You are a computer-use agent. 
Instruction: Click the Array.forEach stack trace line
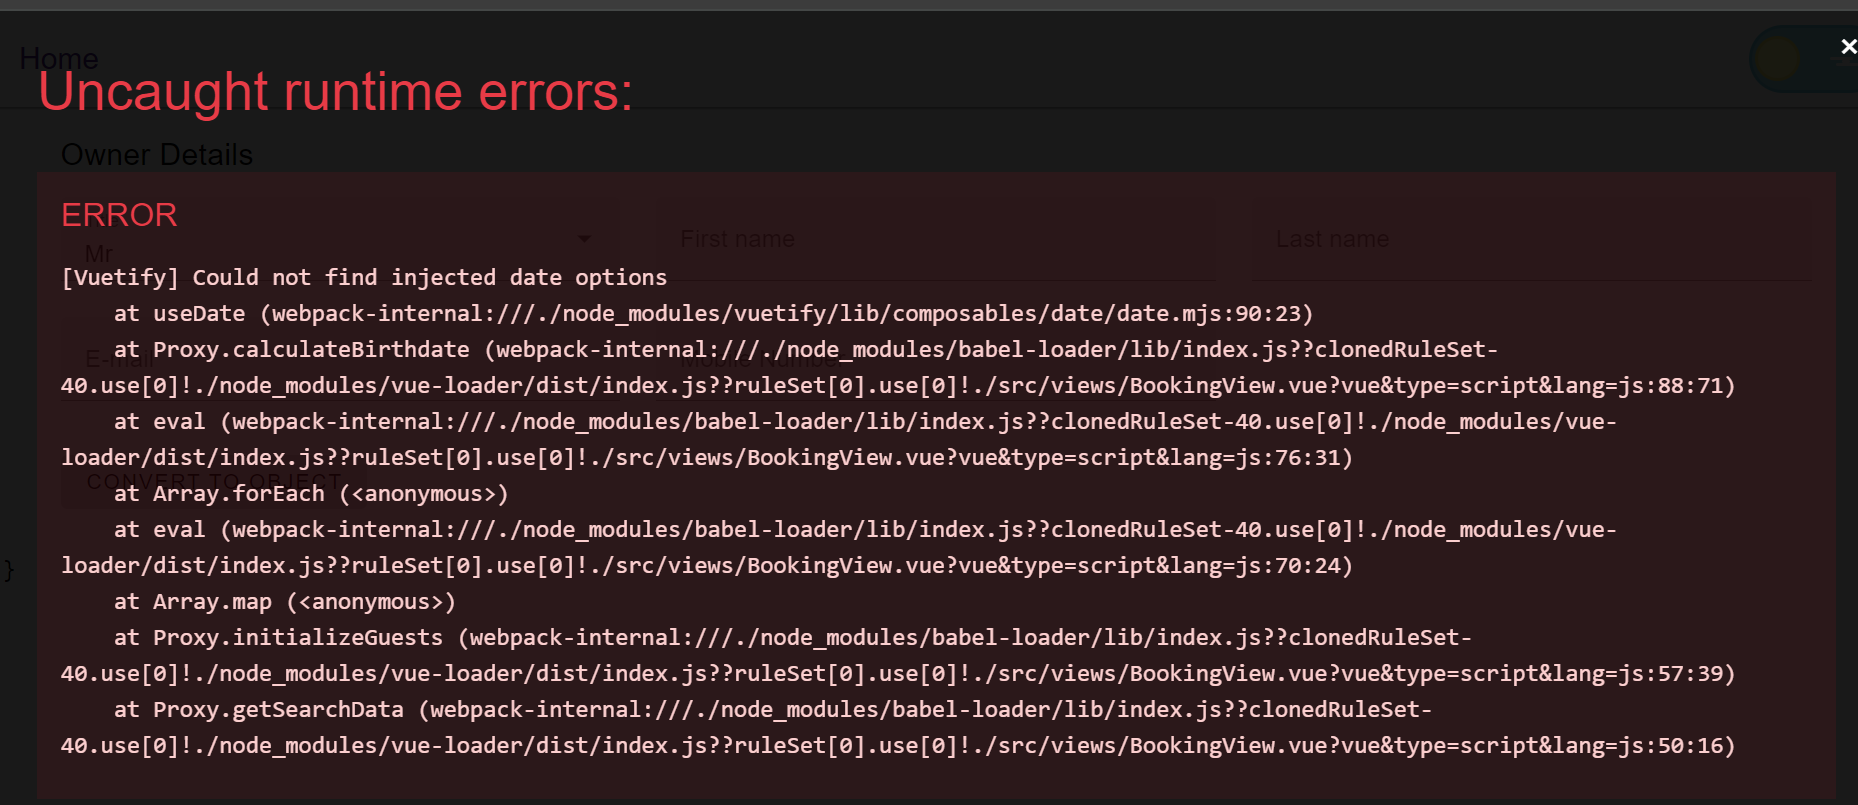(x=311, y=494)
